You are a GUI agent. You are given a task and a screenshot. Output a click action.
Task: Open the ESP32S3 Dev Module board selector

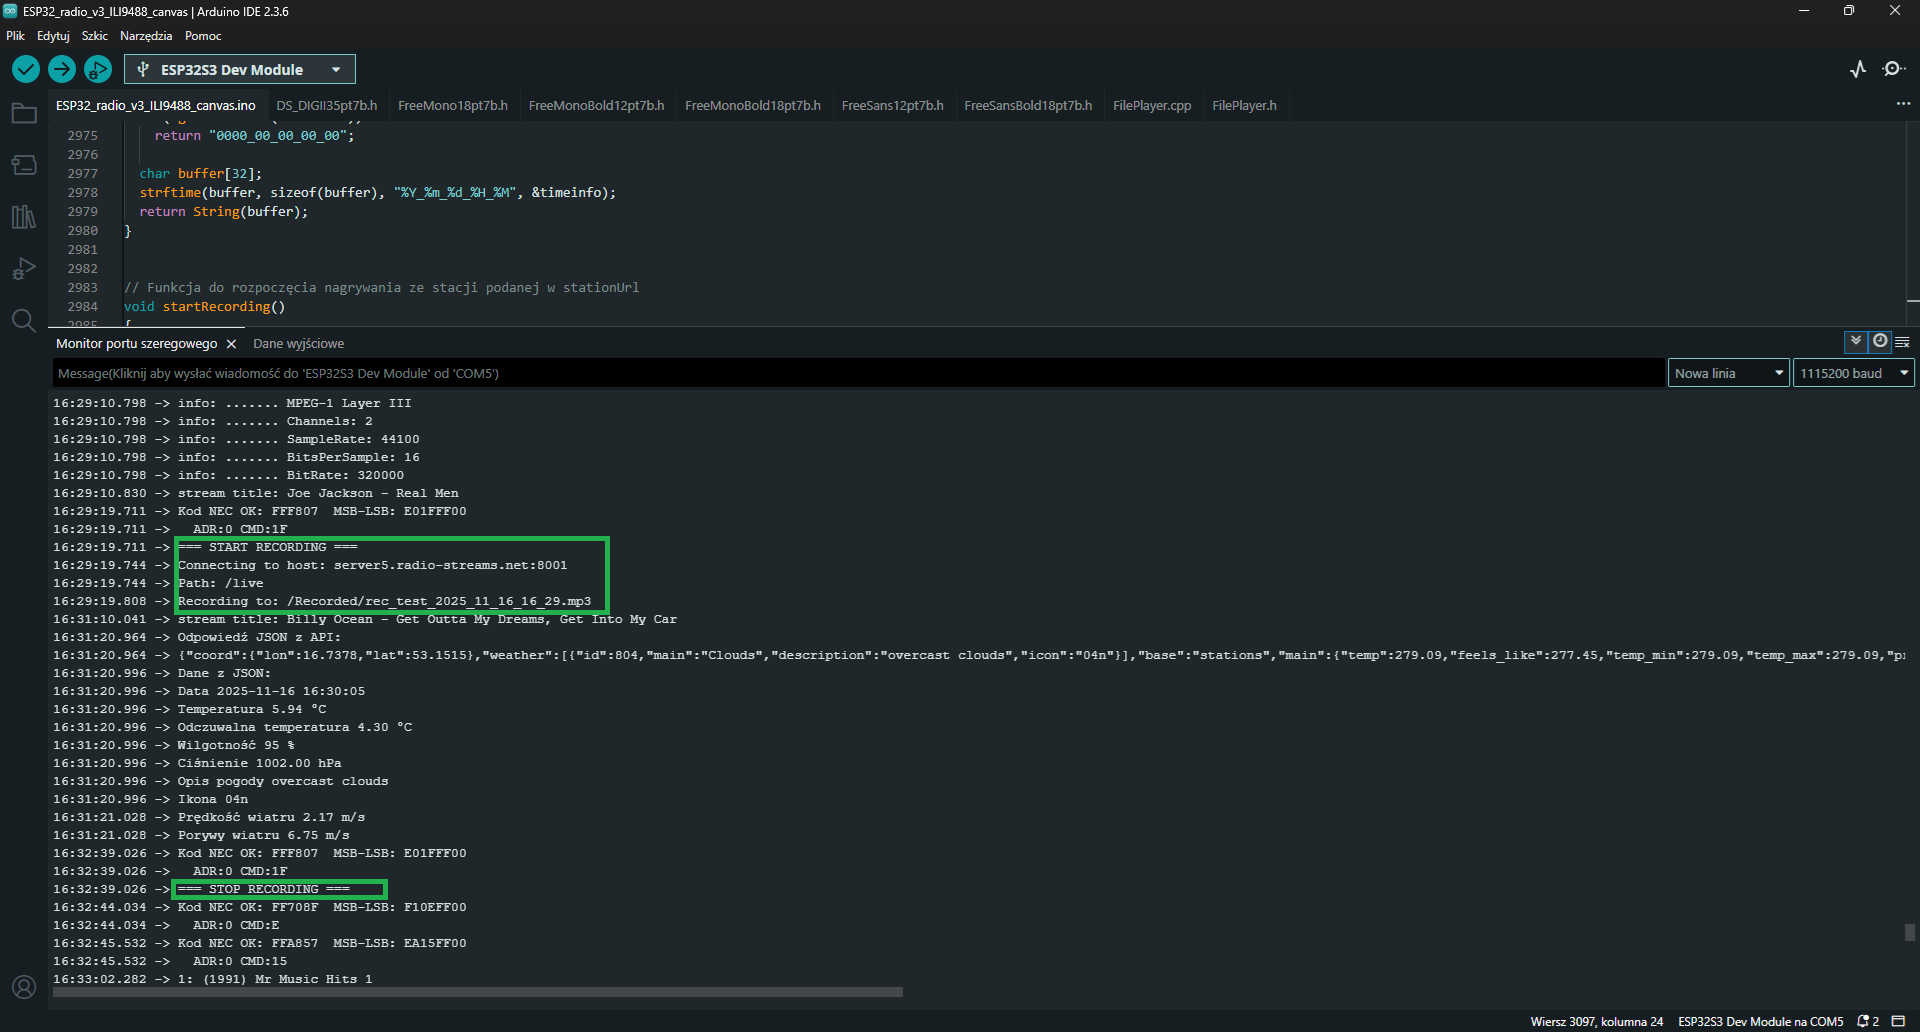pyautogui.click(x=240, y=69)
